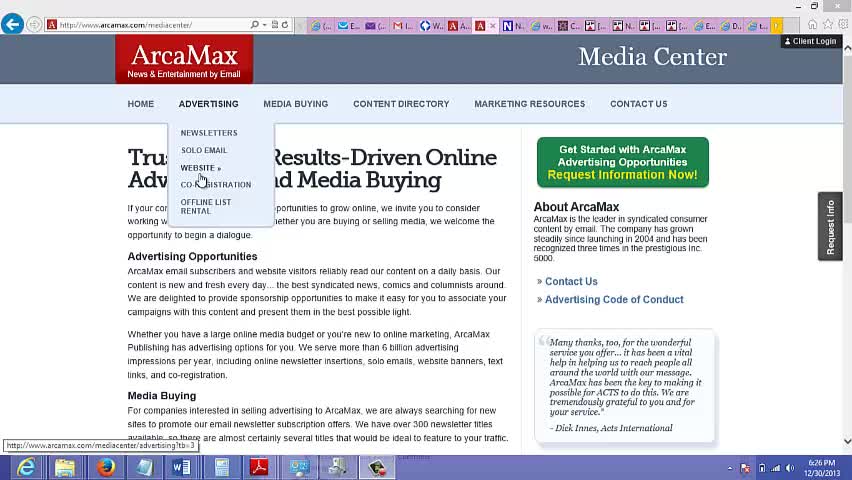
Task: Open File Explorer from the taskbar
Action: 65,467
